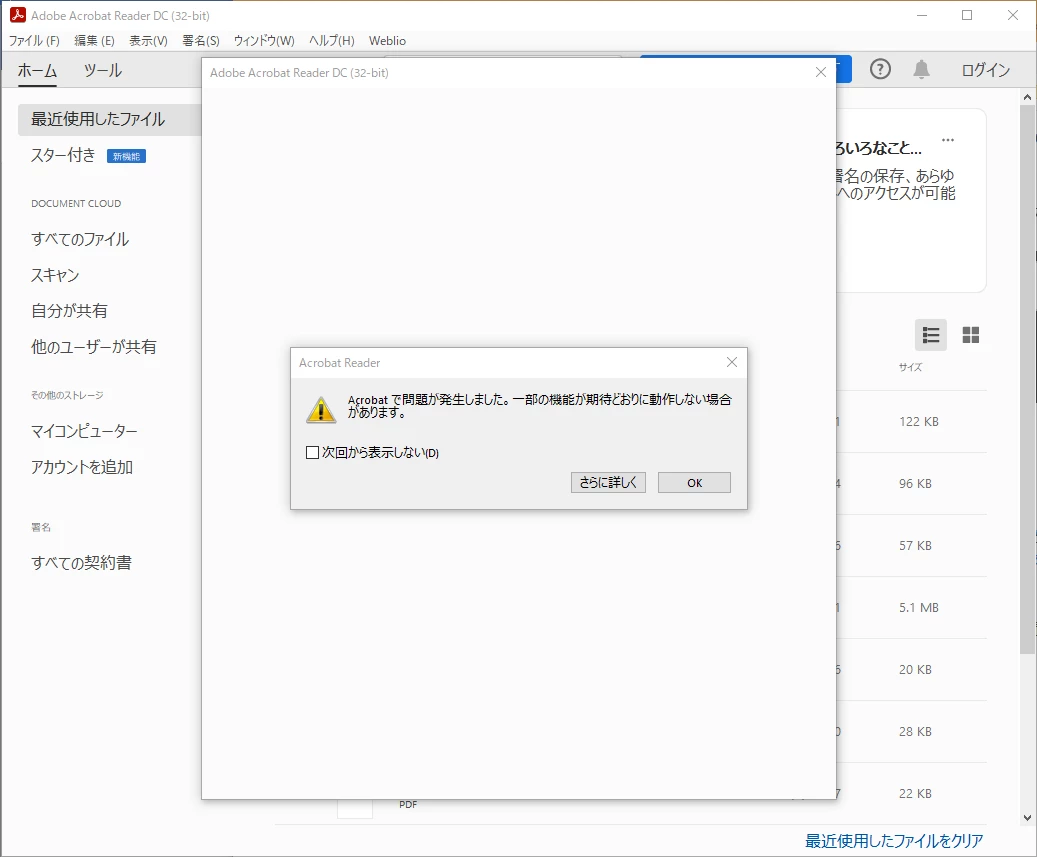This screenshot has height=857, width=1037.
Task: Switch to the ツール tab
Action: (103, 70)
